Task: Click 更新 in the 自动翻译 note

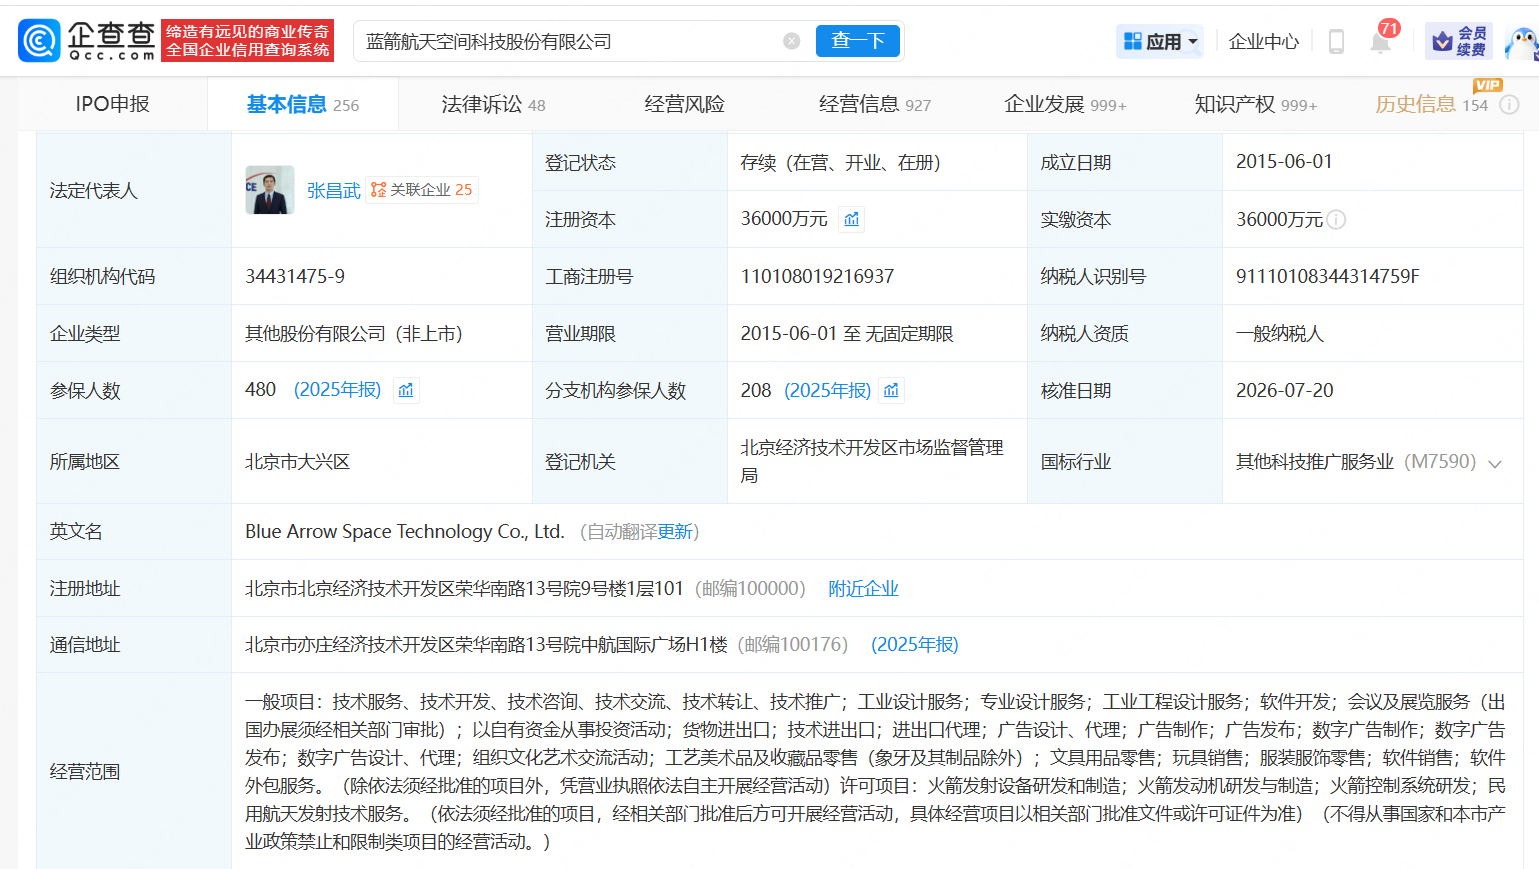Action: 675,532
